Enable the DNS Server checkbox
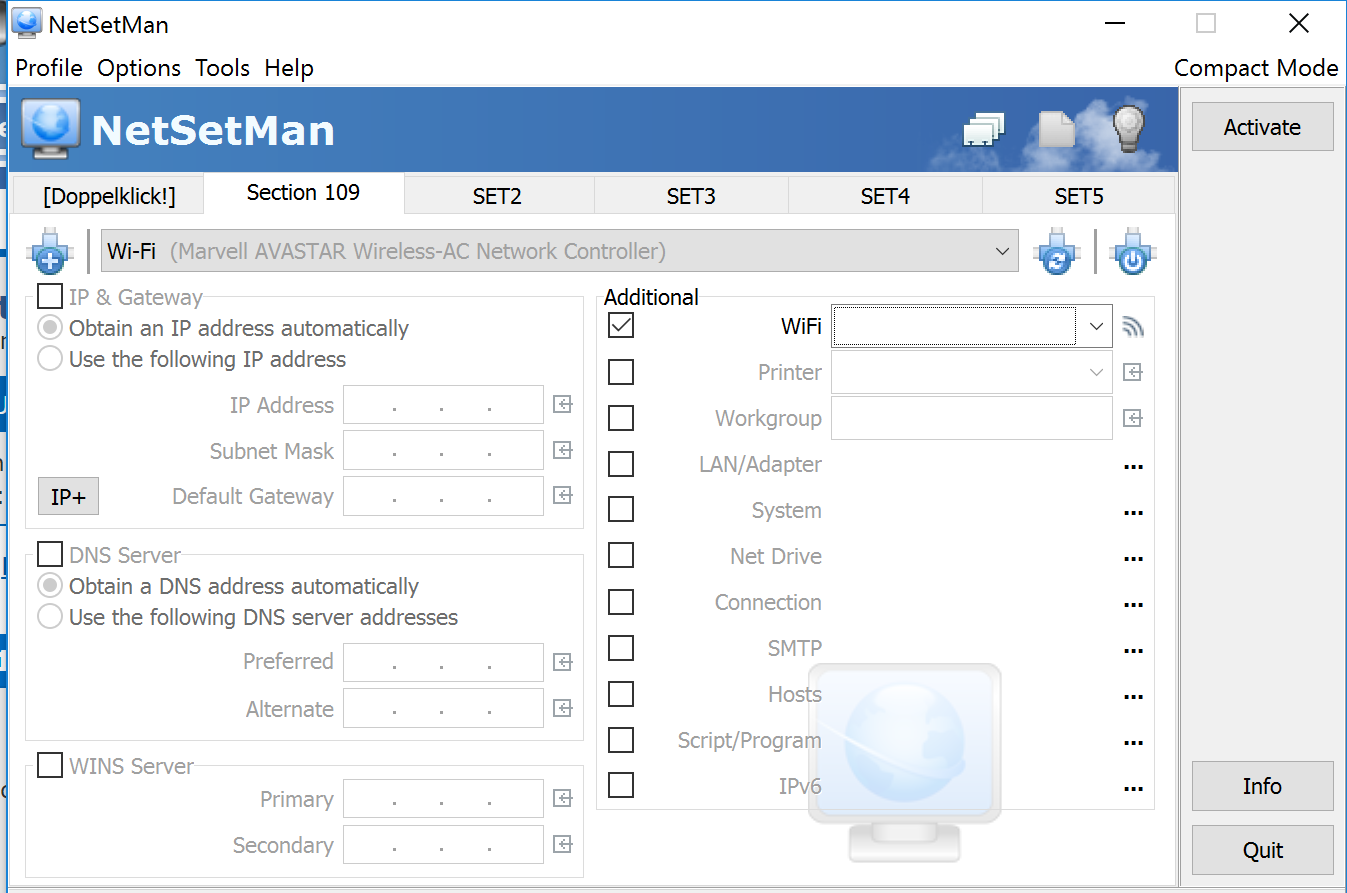The width and height of the screenshot is (1347, 893). coord(50,555)
